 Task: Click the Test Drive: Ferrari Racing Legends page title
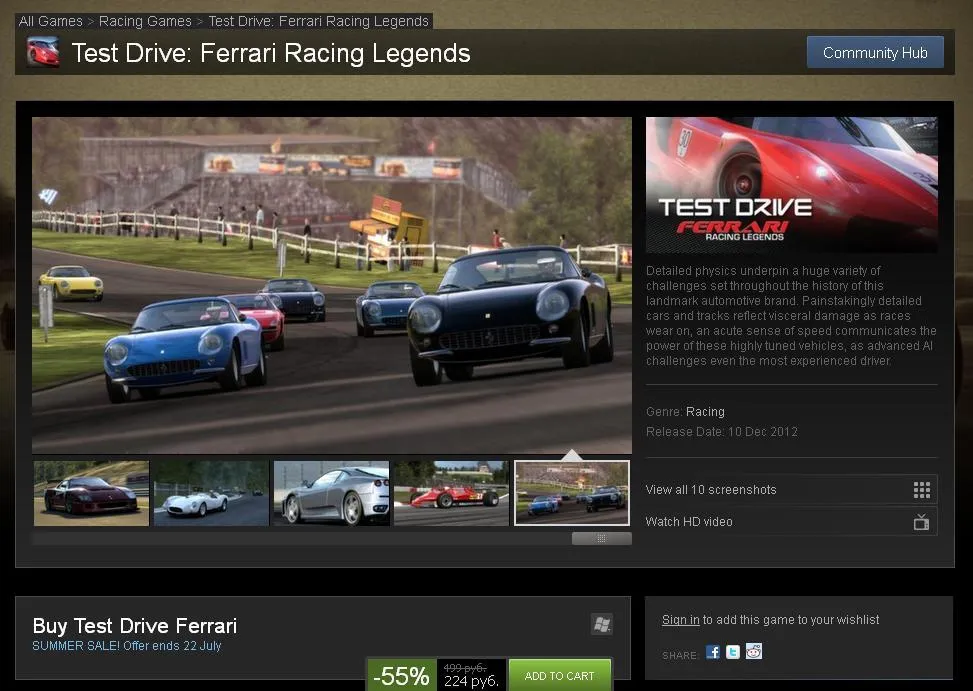pyautogui.click(x=271, y=53)
